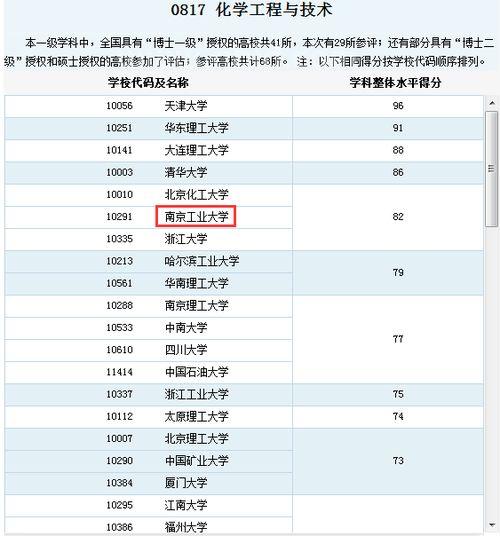Click the scrollbar down arrow
This screenshot has height=536, width=500.
[492, 525]
